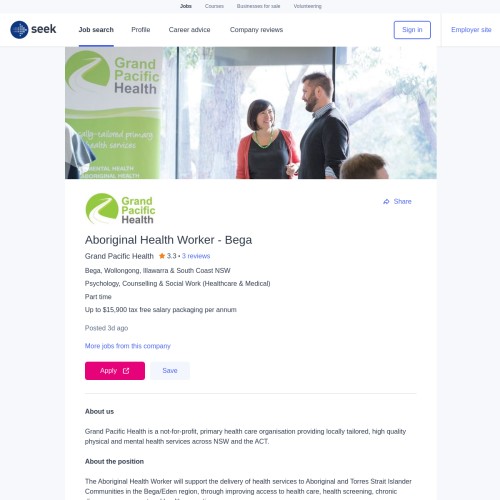Click the SEEK logo icon

tap(19, 30)
